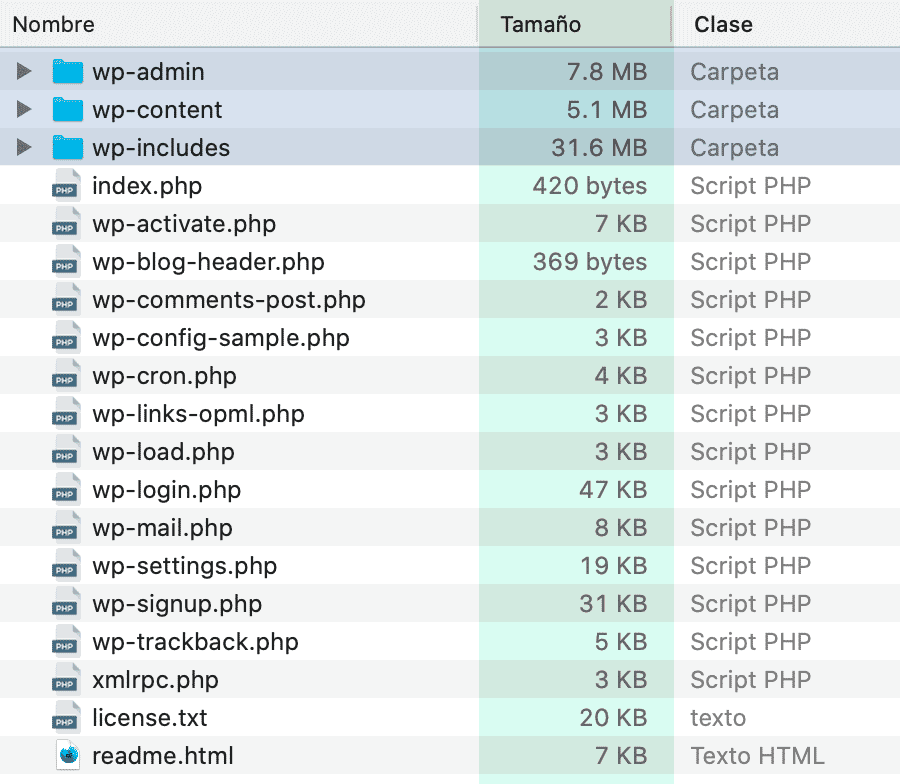
Task: Click the PHP icon of wp-mail.php
Action: point(65,527)
